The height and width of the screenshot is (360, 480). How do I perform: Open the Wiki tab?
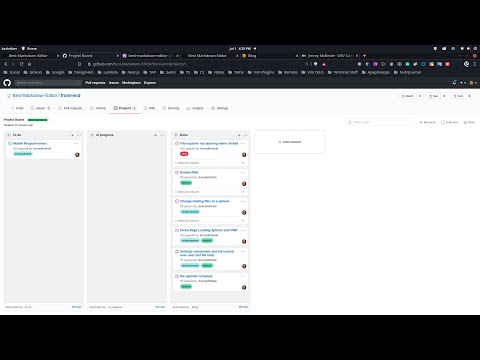pyautogui.click(x=149, y=108)
